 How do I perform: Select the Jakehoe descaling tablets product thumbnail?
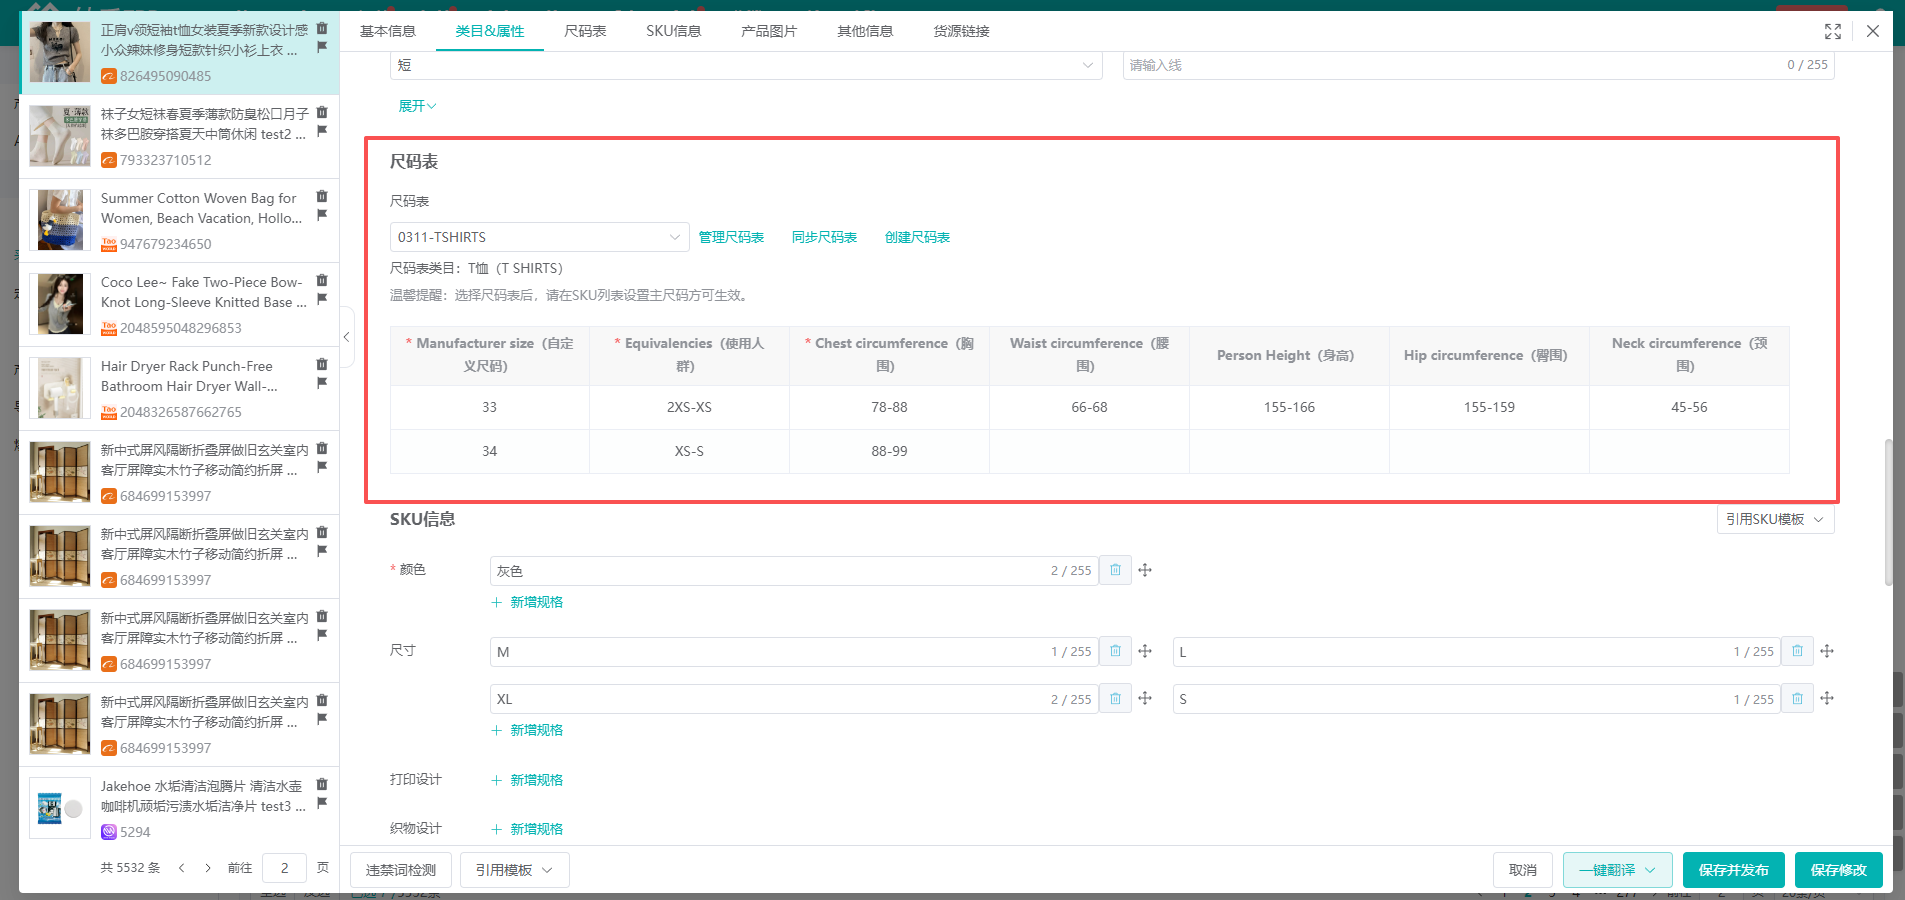(60, 808)
